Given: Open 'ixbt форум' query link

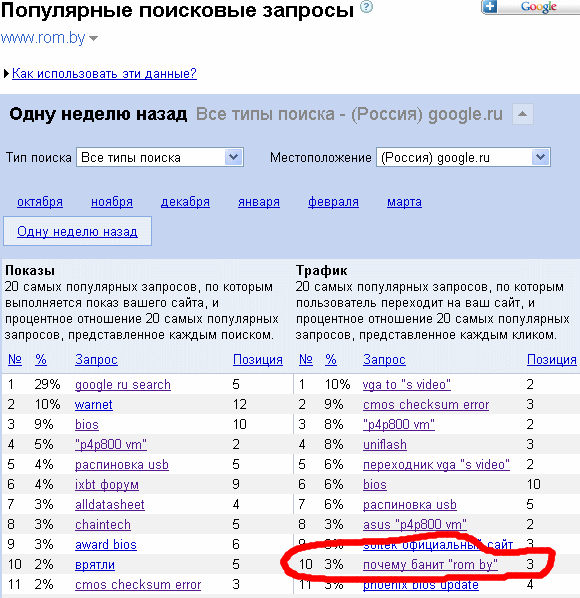Looking at the screenshot, I should coord(107,485).
